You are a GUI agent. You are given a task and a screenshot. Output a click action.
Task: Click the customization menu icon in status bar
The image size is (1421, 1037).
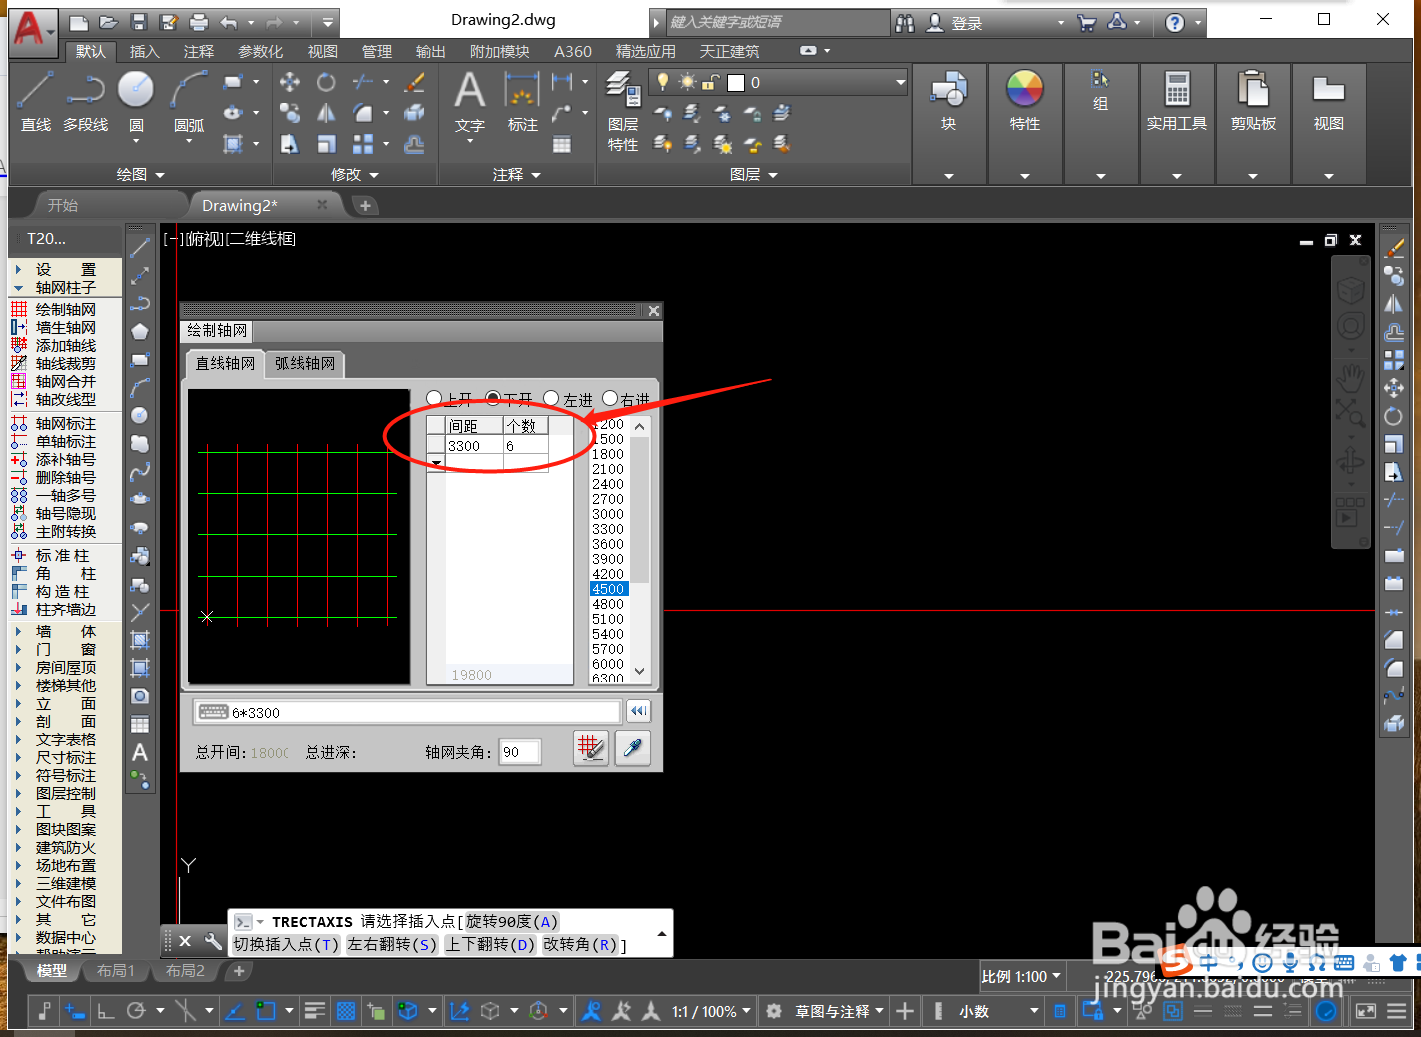1397,1011
